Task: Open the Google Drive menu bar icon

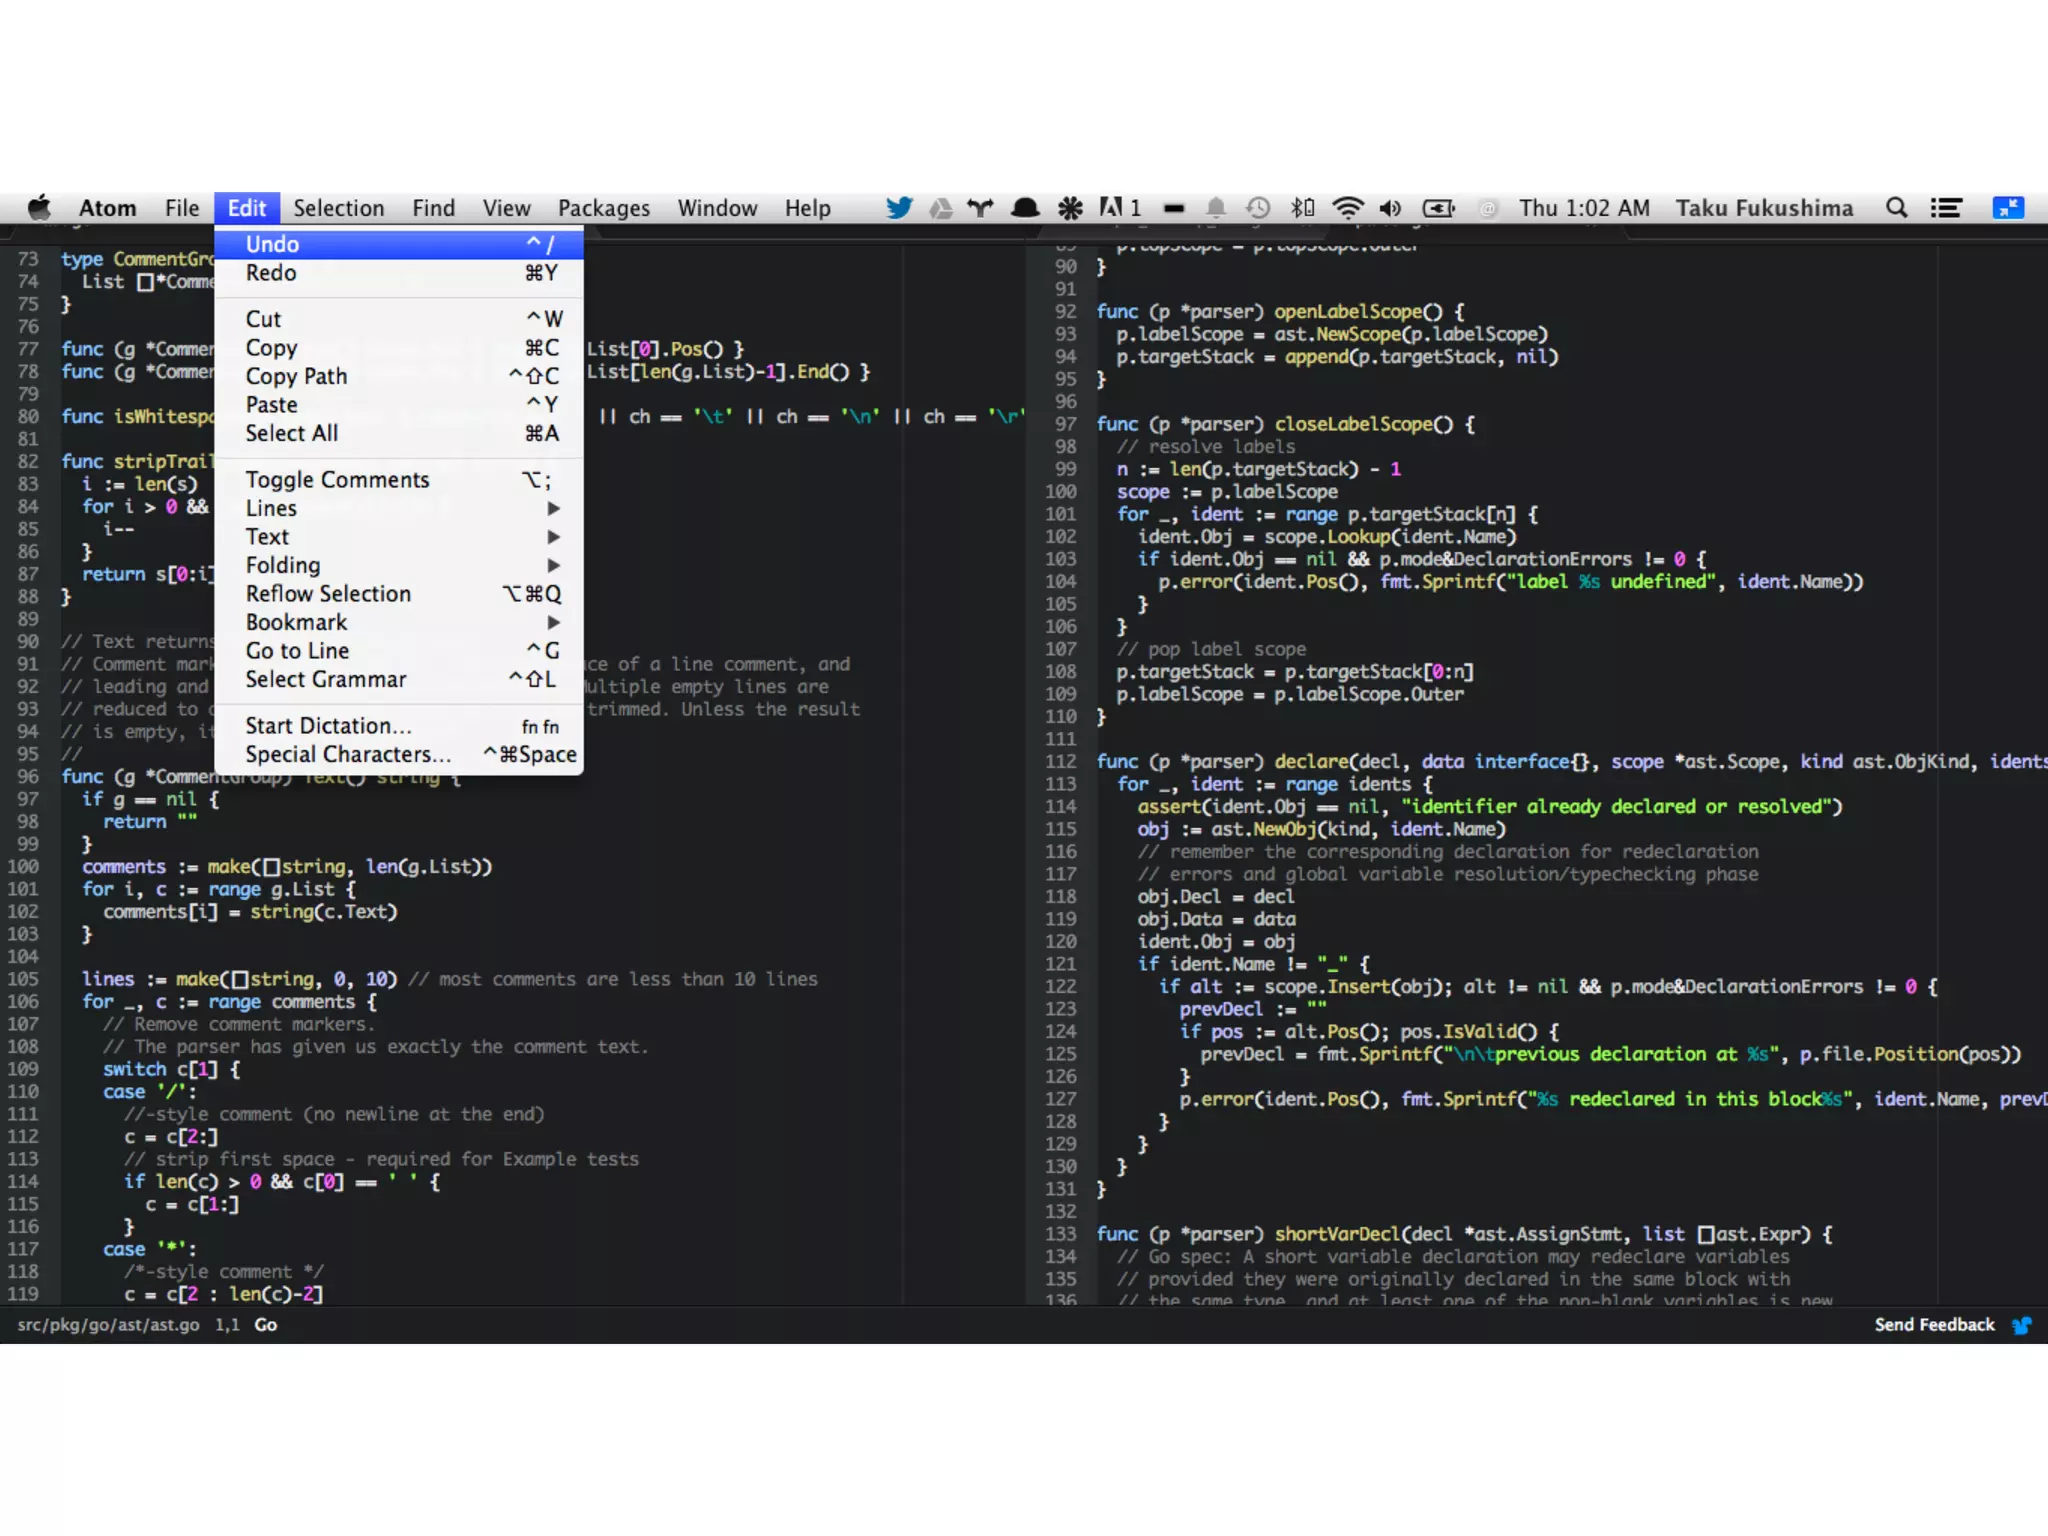Action: [940, 208]
